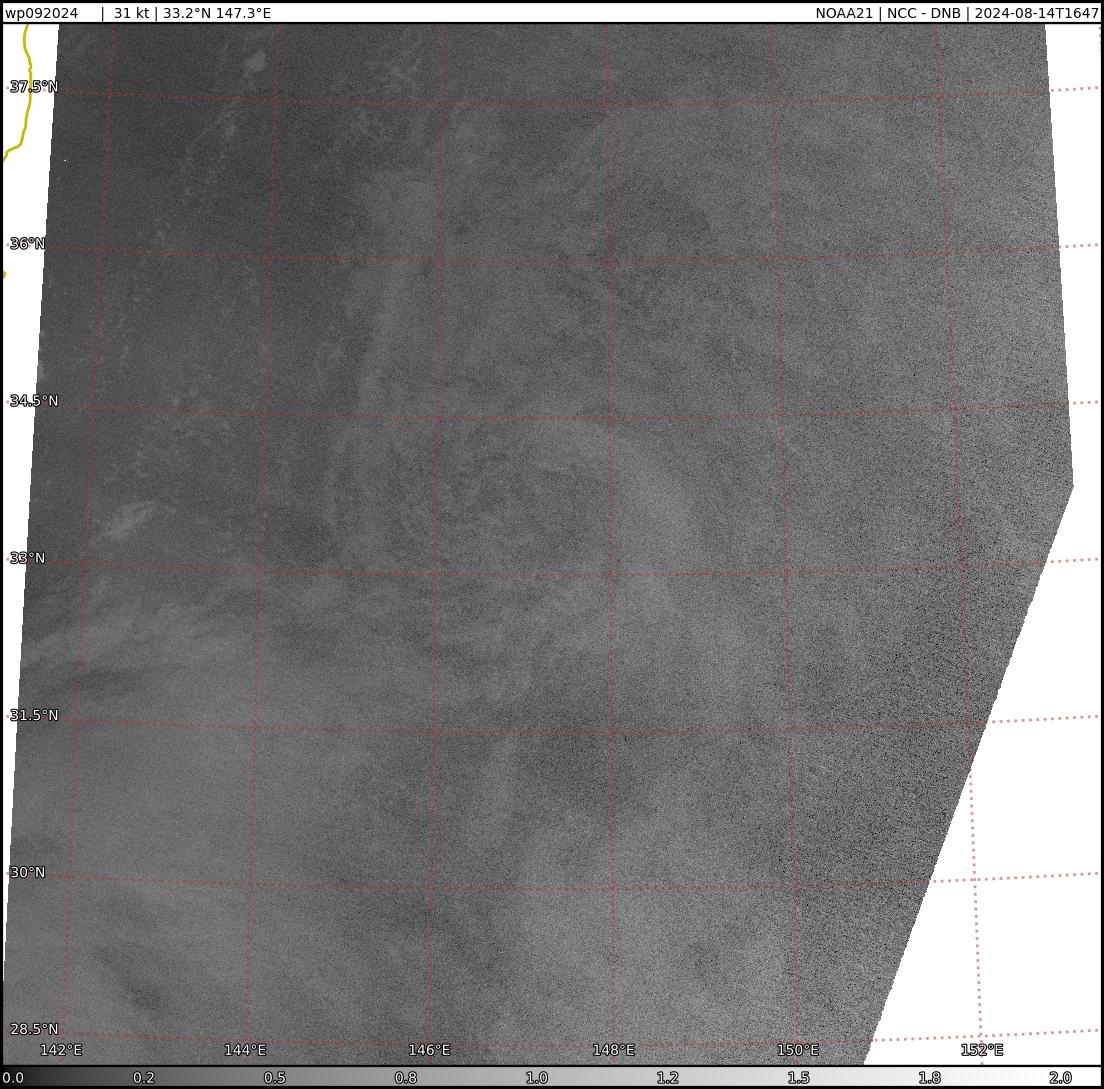1104x1089 pixels.
Task: Click the 33.2°N 147.3°E position text
Action: click(x=217, y=13)
